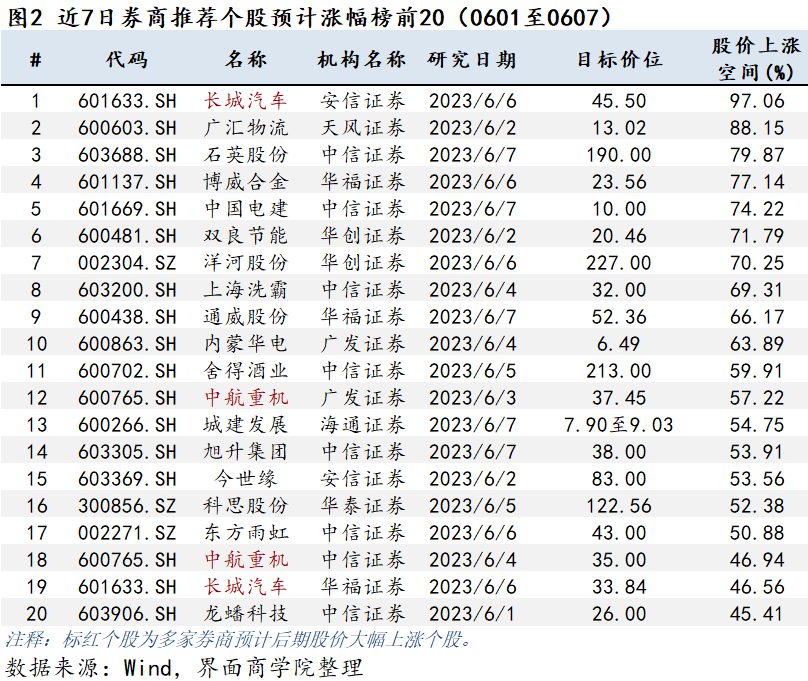Select target price 227.00
Viewport: 808px width, 681px height.
click(x=619, y=263)
